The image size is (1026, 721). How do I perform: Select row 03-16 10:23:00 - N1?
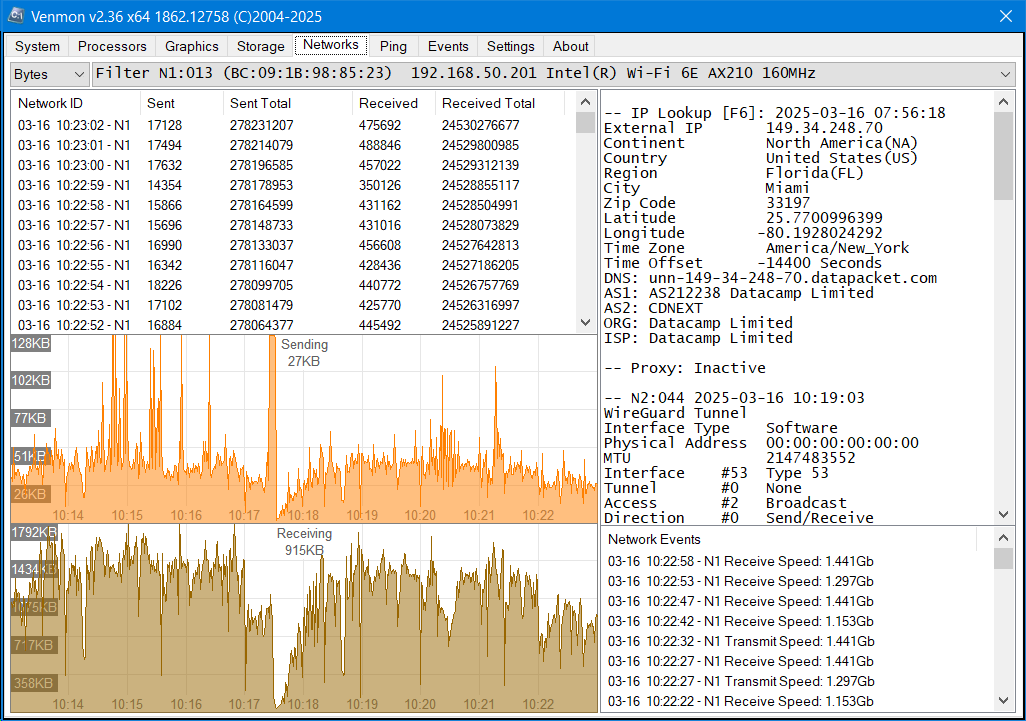[x=293, y=165]
